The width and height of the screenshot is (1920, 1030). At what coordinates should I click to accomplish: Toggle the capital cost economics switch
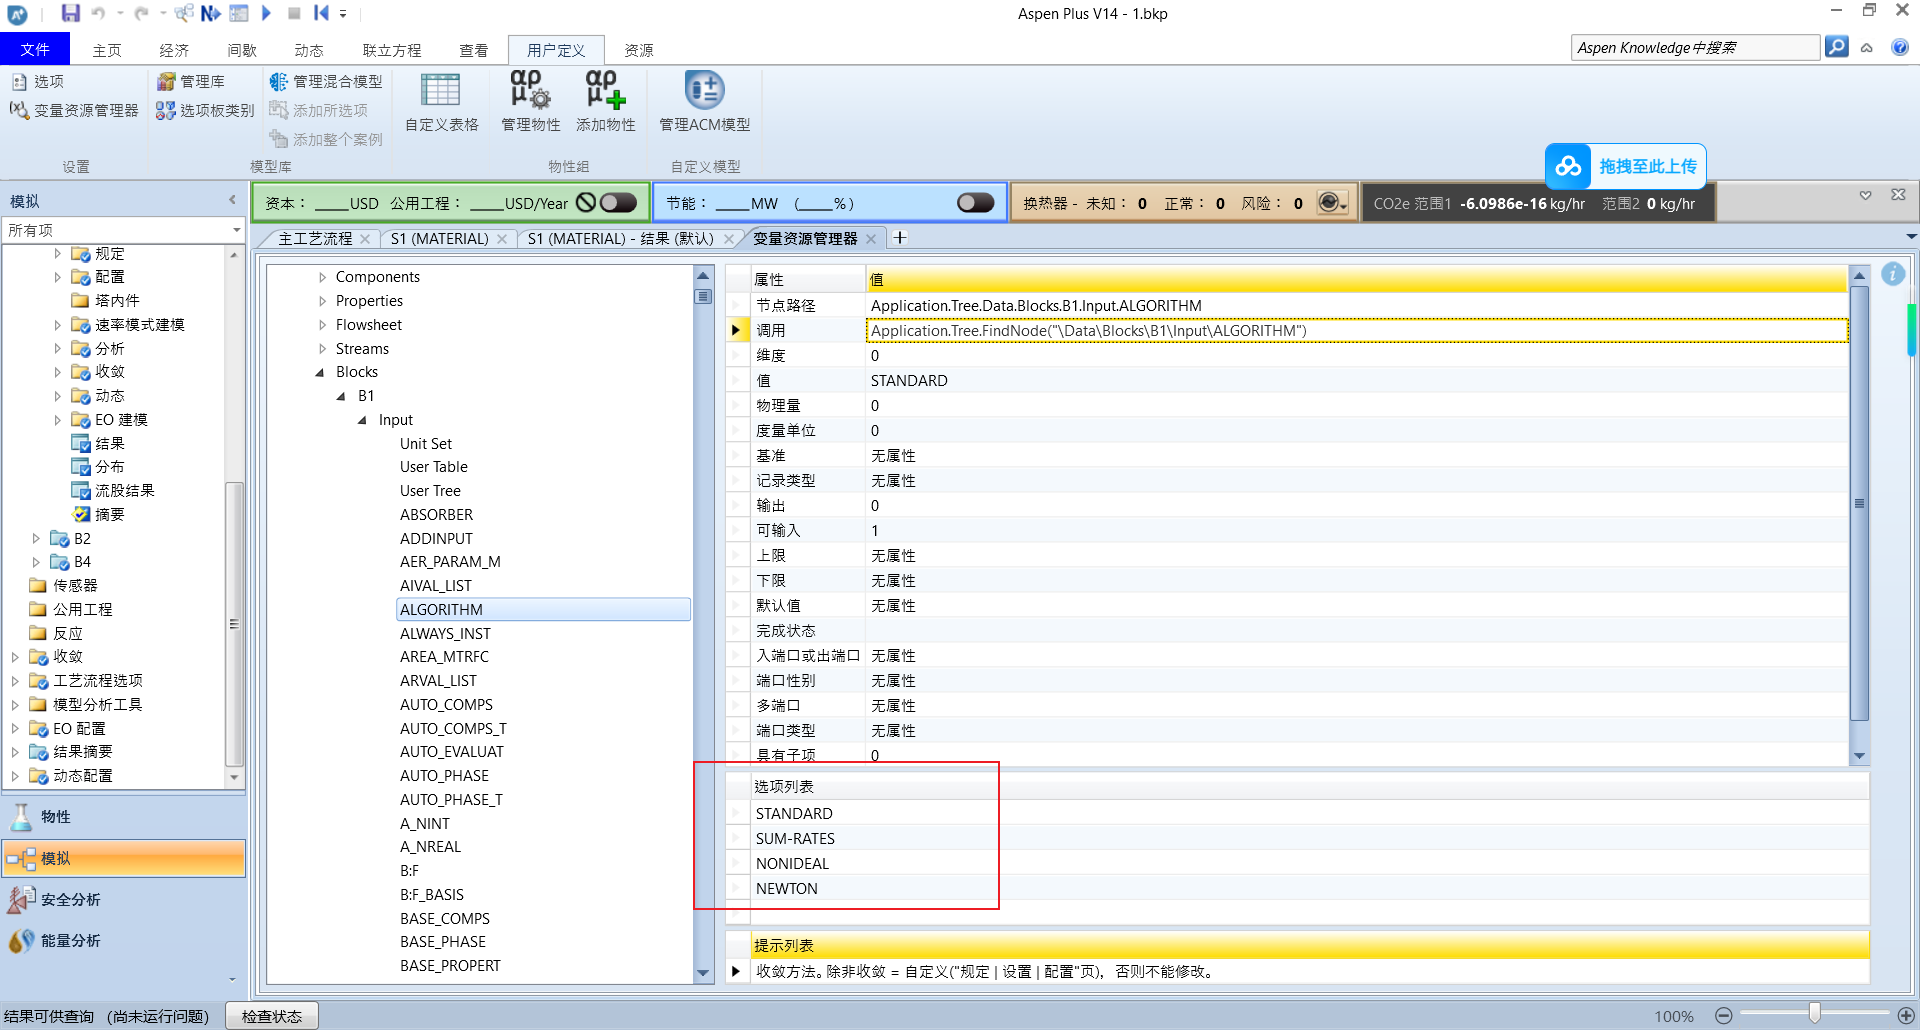click(x=618, y=203)
